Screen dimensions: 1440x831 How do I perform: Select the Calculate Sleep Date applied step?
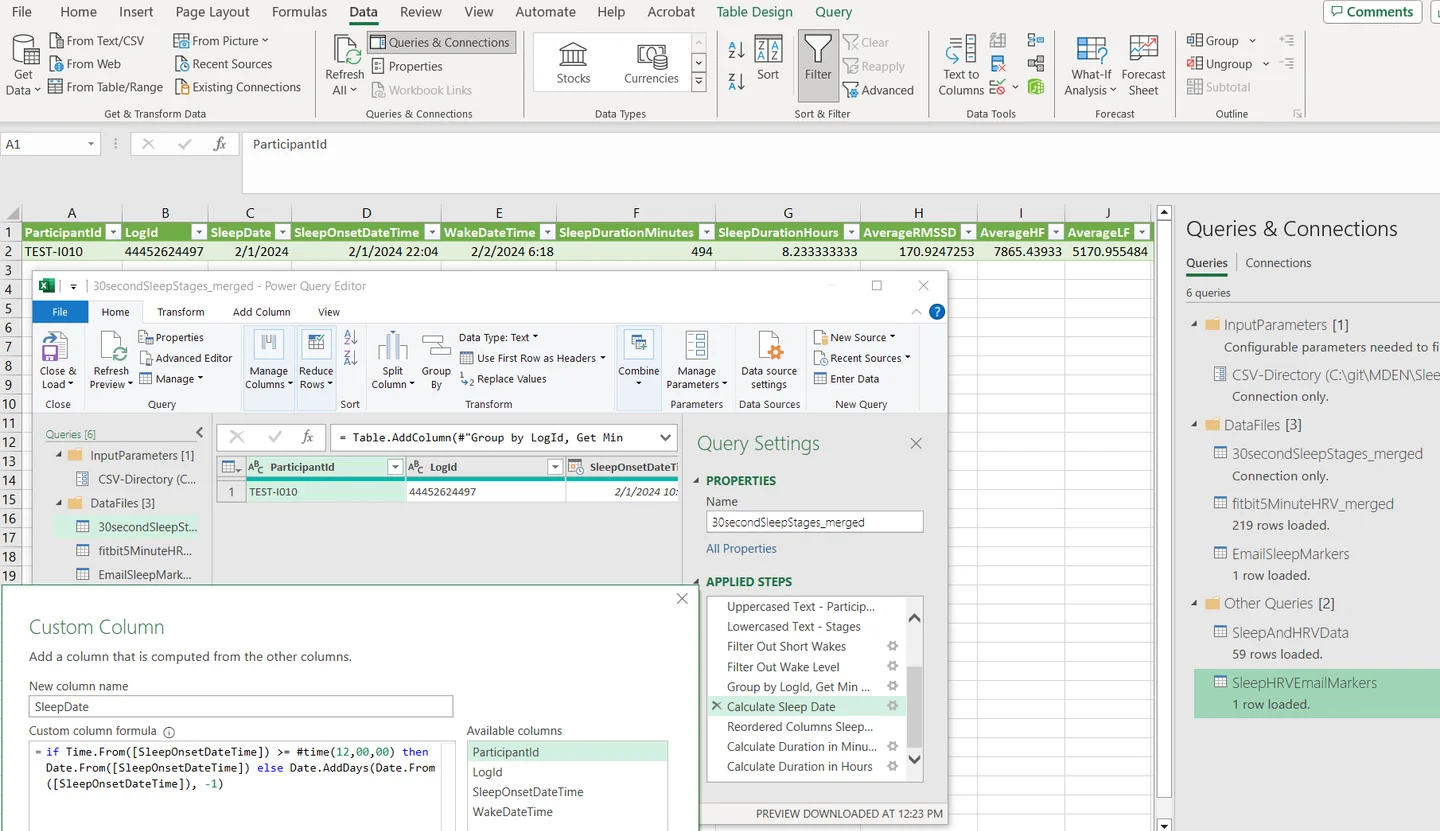[781, 707]
